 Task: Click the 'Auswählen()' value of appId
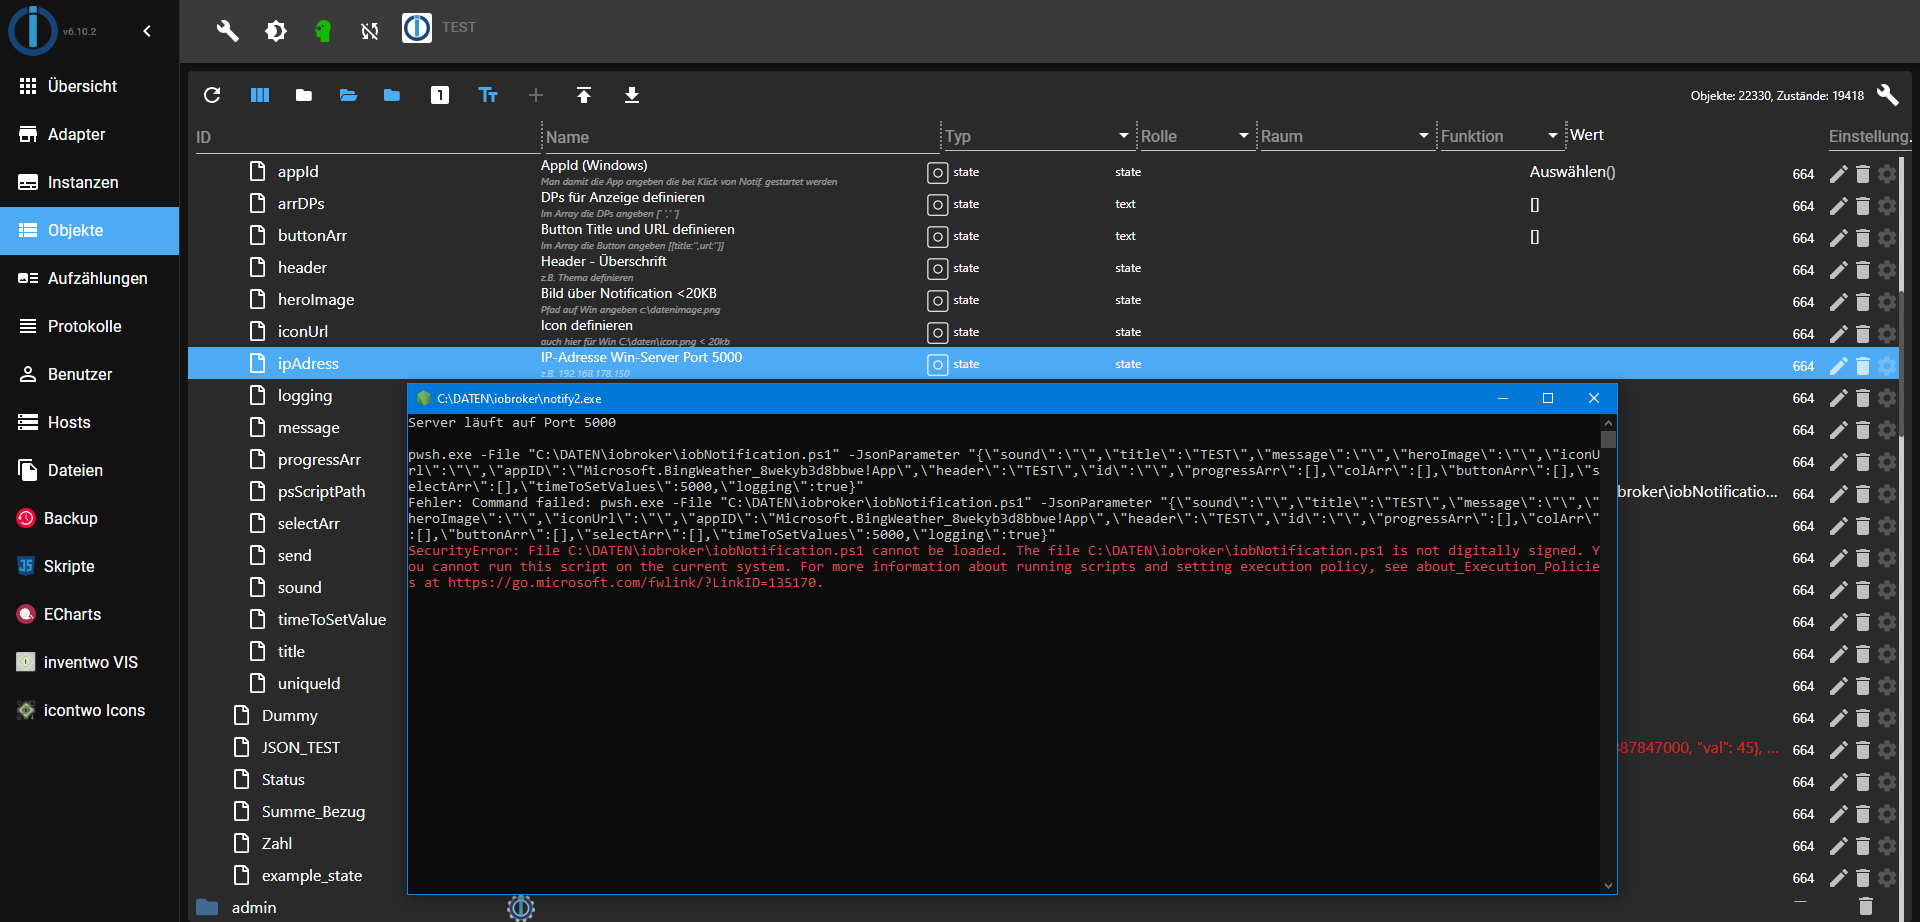[x=1572, y=172]
